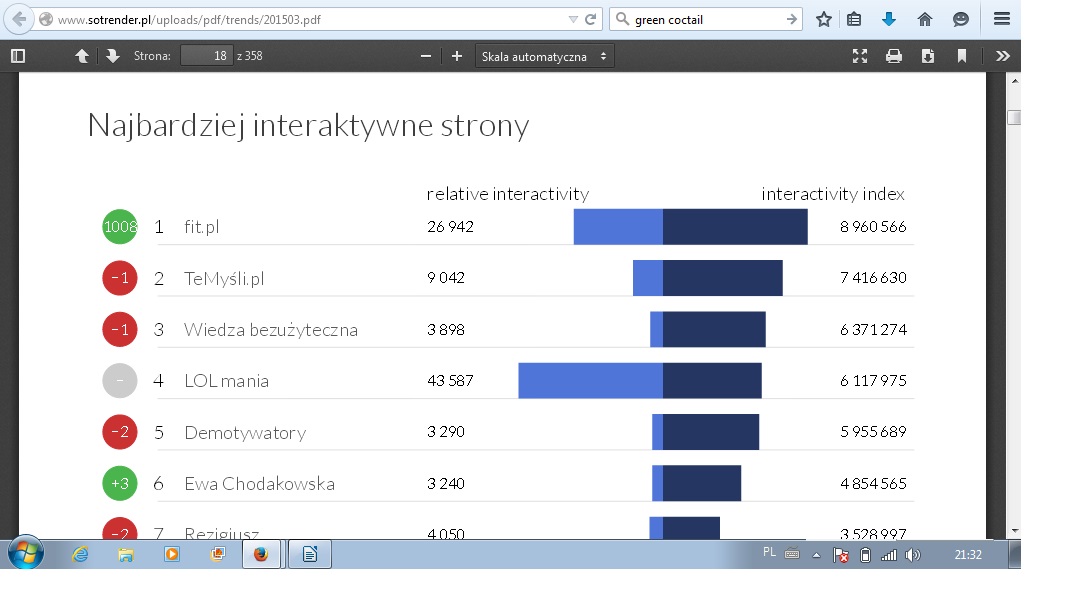The width and height of the screenshot is (1072, 616).
Task: Toggle the PDF sidebar panel
Action: tap(17, 56)
